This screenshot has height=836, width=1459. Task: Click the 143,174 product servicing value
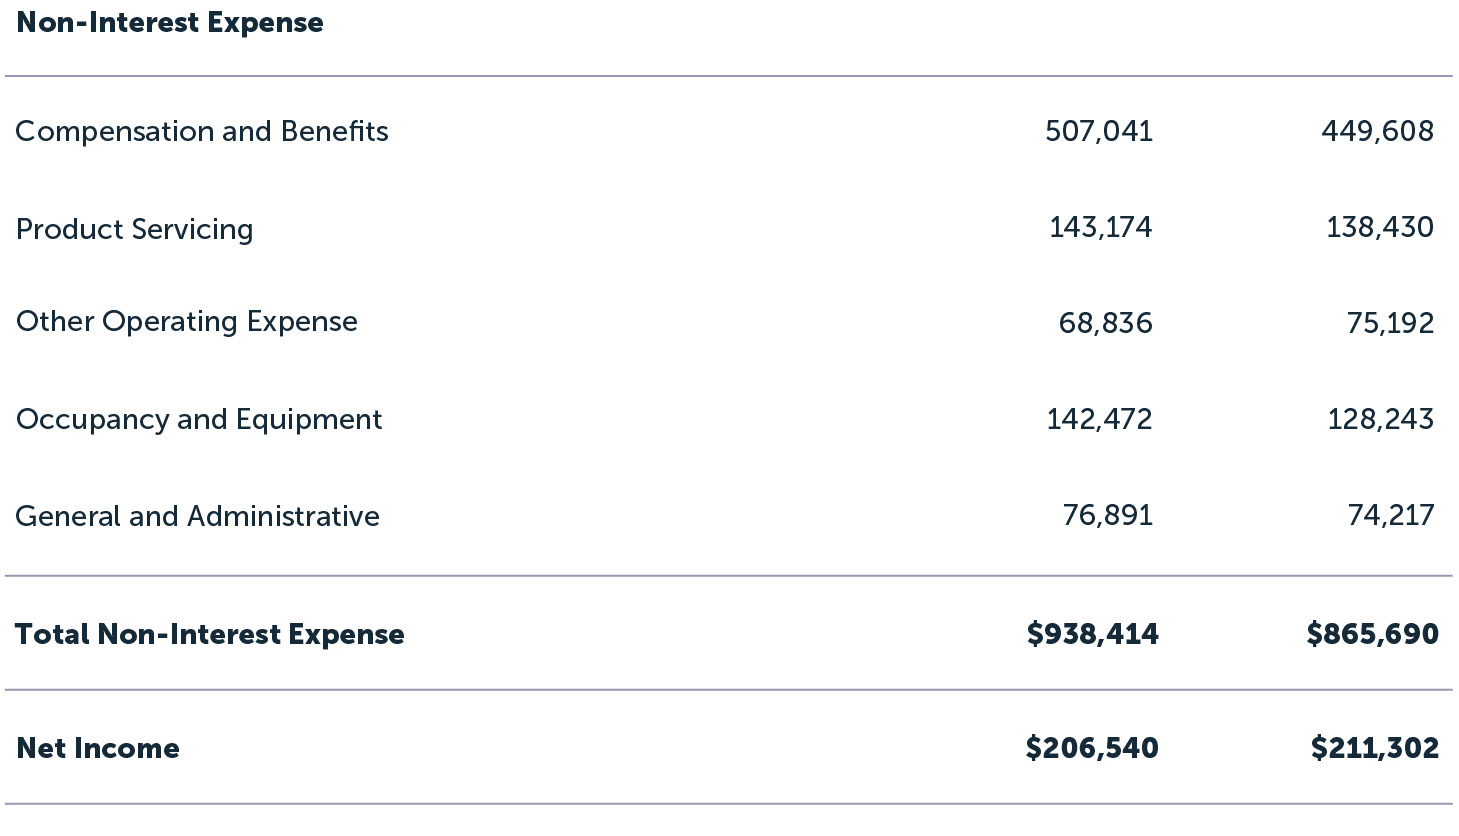coord(1100,228)
